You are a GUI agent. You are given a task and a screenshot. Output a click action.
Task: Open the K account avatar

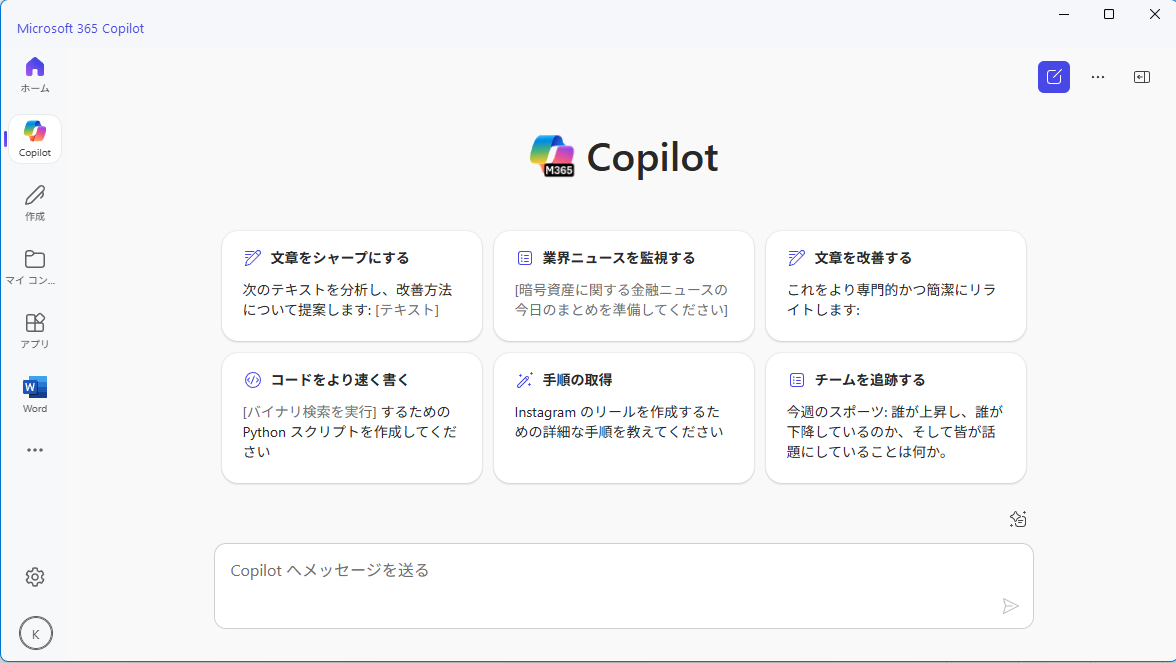[35, 634]
